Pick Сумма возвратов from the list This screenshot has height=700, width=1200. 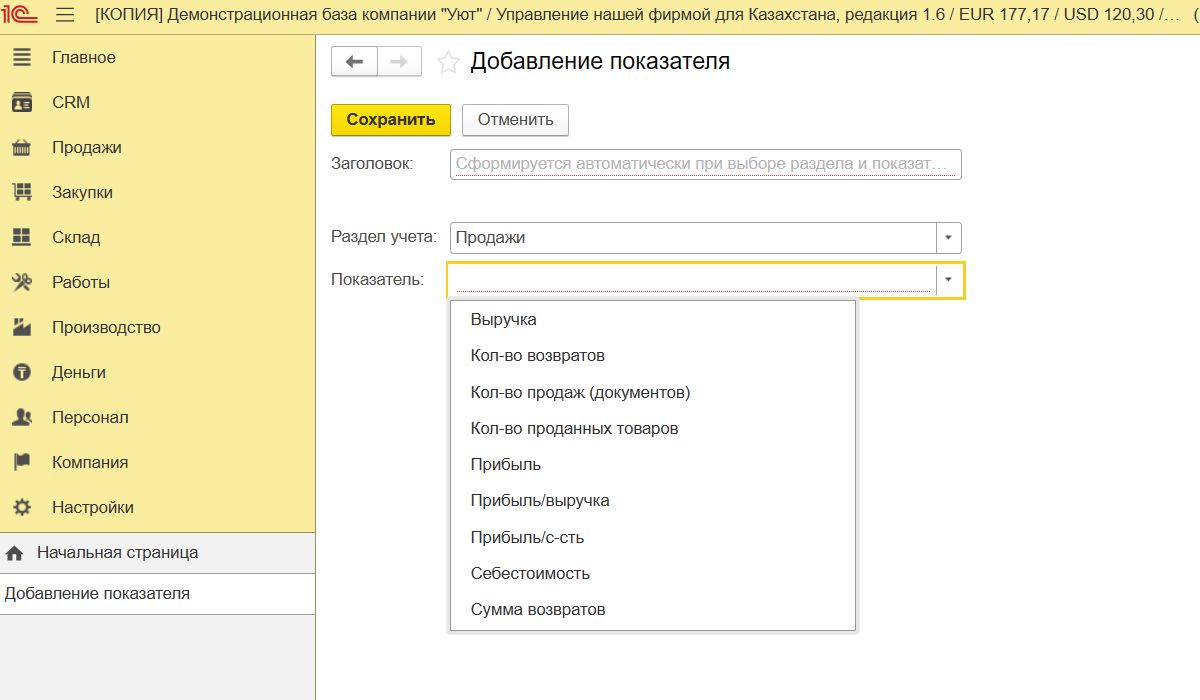click(537, 610)
